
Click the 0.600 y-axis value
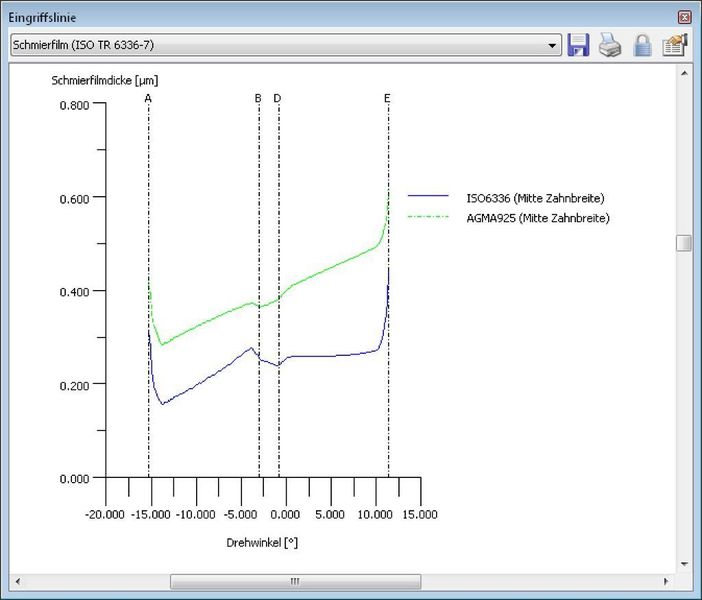tap(74, 199)
